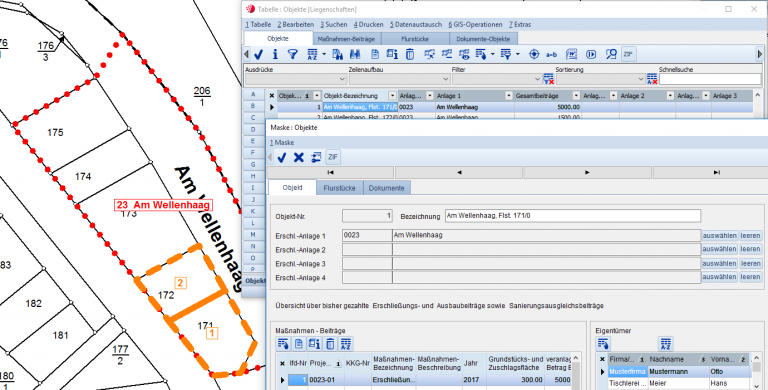Open the arrow beside the toolbar A-Z sort icon

click(x=324, y=54)
